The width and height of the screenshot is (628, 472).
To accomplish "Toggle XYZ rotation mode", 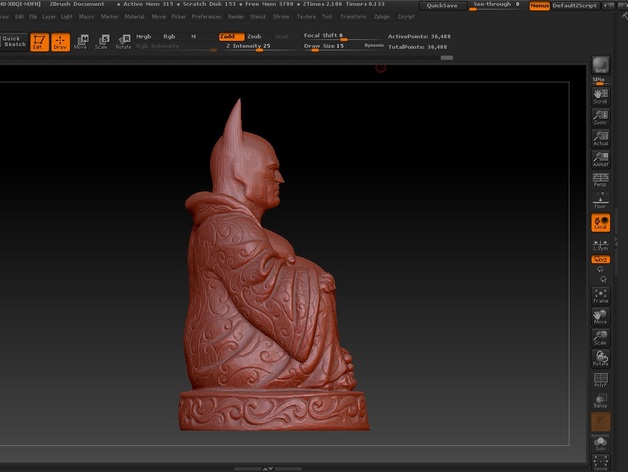I will [600, 260].
